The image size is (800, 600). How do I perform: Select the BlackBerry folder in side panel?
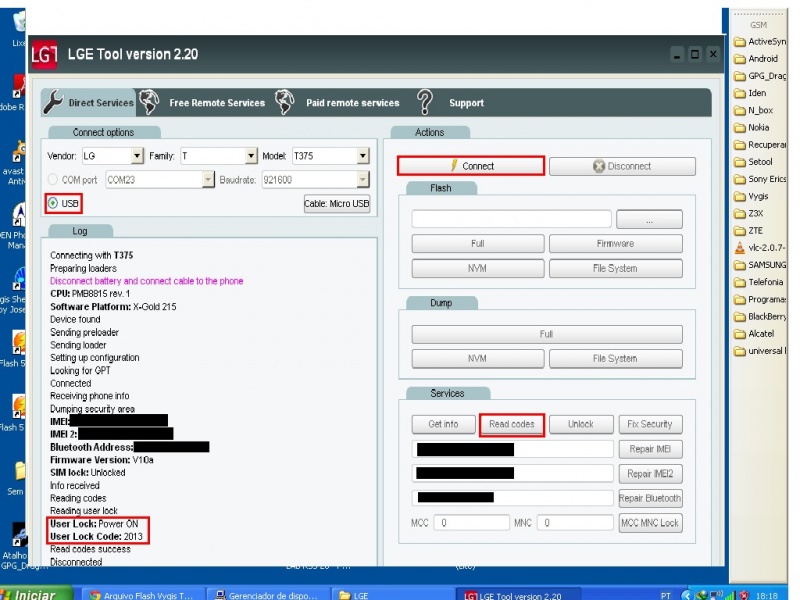tap(760, 317)
